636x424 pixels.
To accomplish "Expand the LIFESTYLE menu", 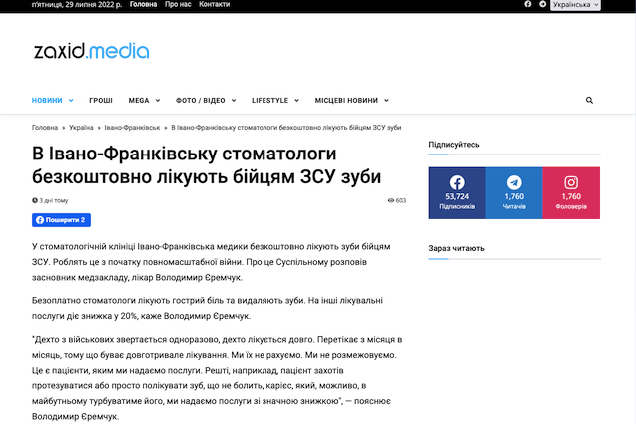I will click(x=275, y=101).
